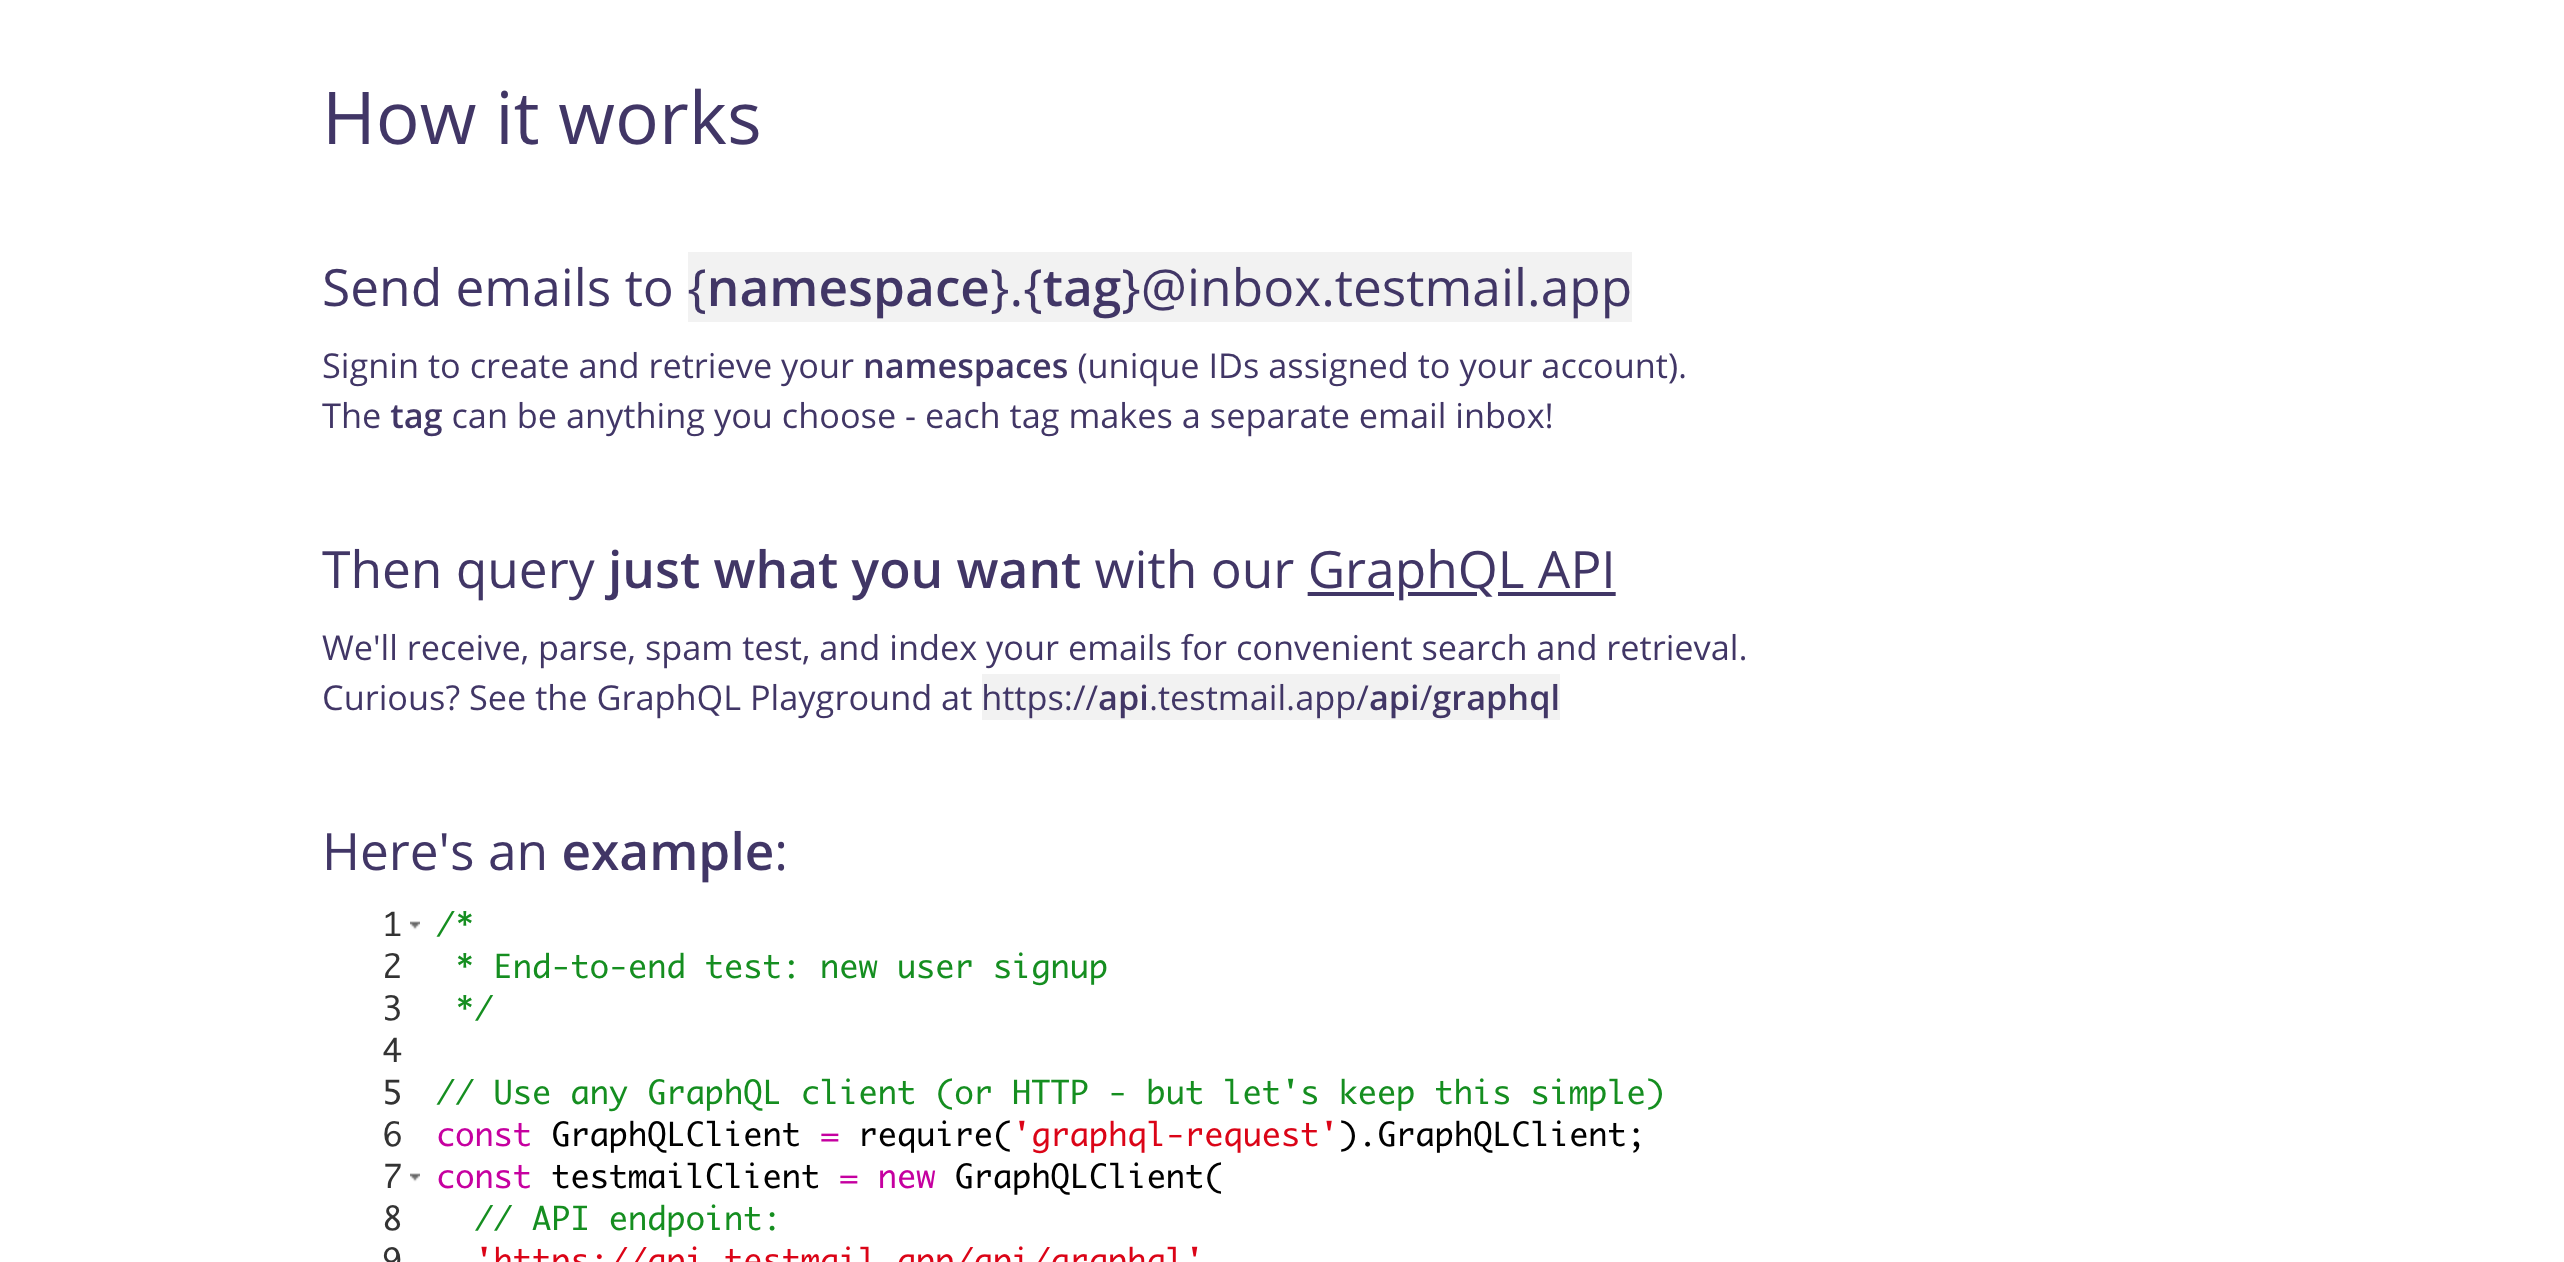Image resolution: width=2564 pixels, height=1262 pixels.
Task: Select line number 5 in the code
Action: (x=392, y=1092)
